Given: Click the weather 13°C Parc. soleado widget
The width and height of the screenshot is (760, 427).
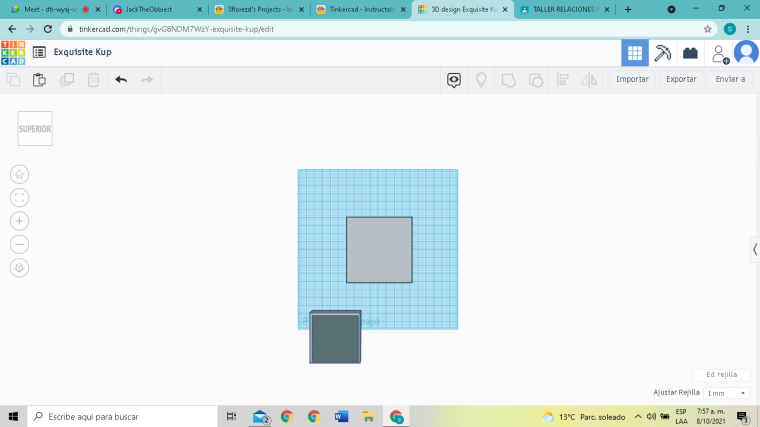Looking at the screenshot, I should coord(584,417).
